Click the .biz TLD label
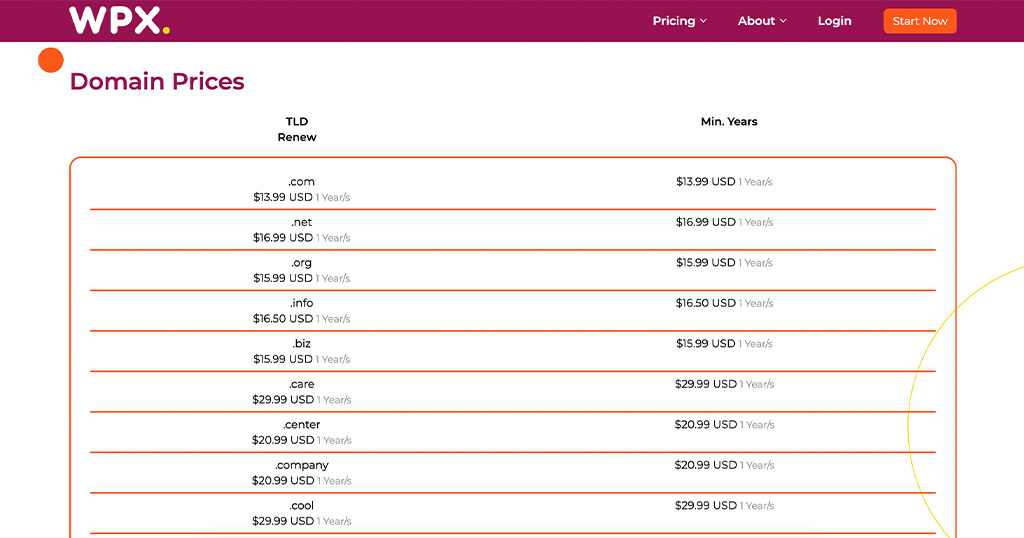This screenshot has width=1024, height=538. point(301,344)
